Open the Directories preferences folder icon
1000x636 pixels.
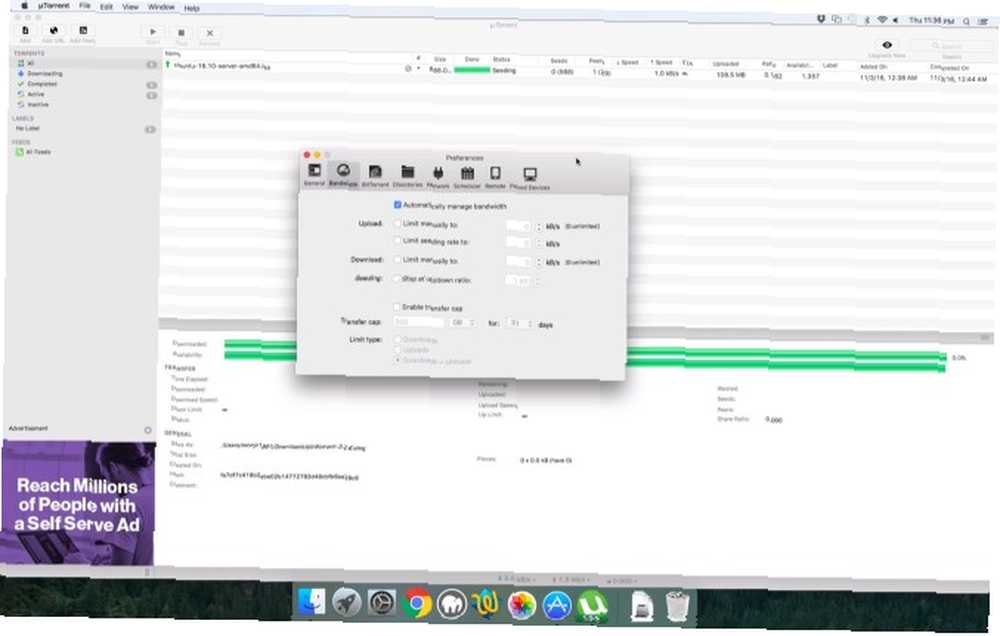pos(408,172)
